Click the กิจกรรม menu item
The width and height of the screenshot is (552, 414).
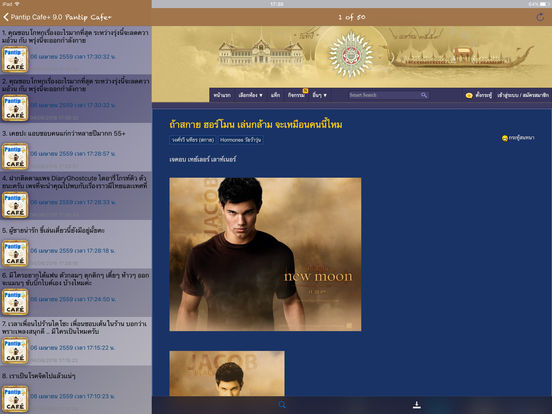tap(296, 95)
